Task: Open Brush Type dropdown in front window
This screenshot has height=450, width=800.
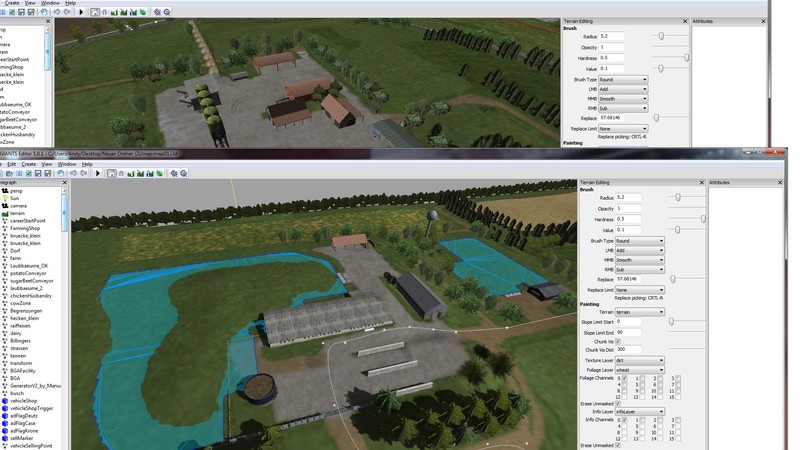Action: point(639,240)
